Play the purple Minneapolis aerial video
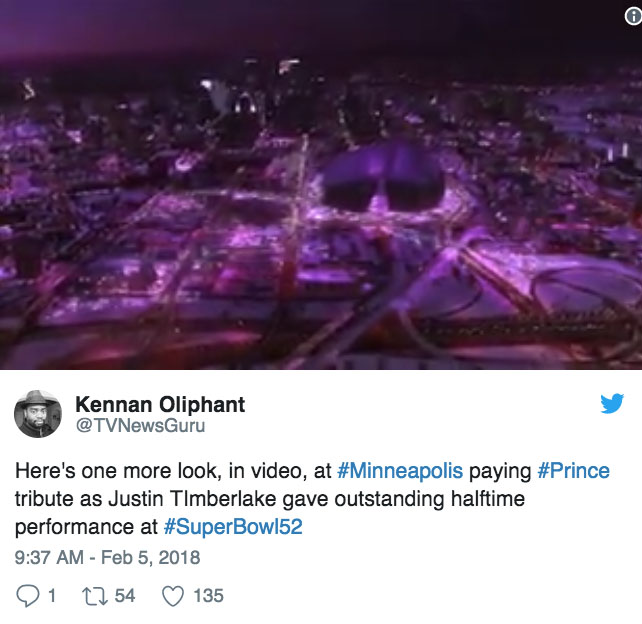Viewport: 642px width, 624px height. tap(321, 185)
